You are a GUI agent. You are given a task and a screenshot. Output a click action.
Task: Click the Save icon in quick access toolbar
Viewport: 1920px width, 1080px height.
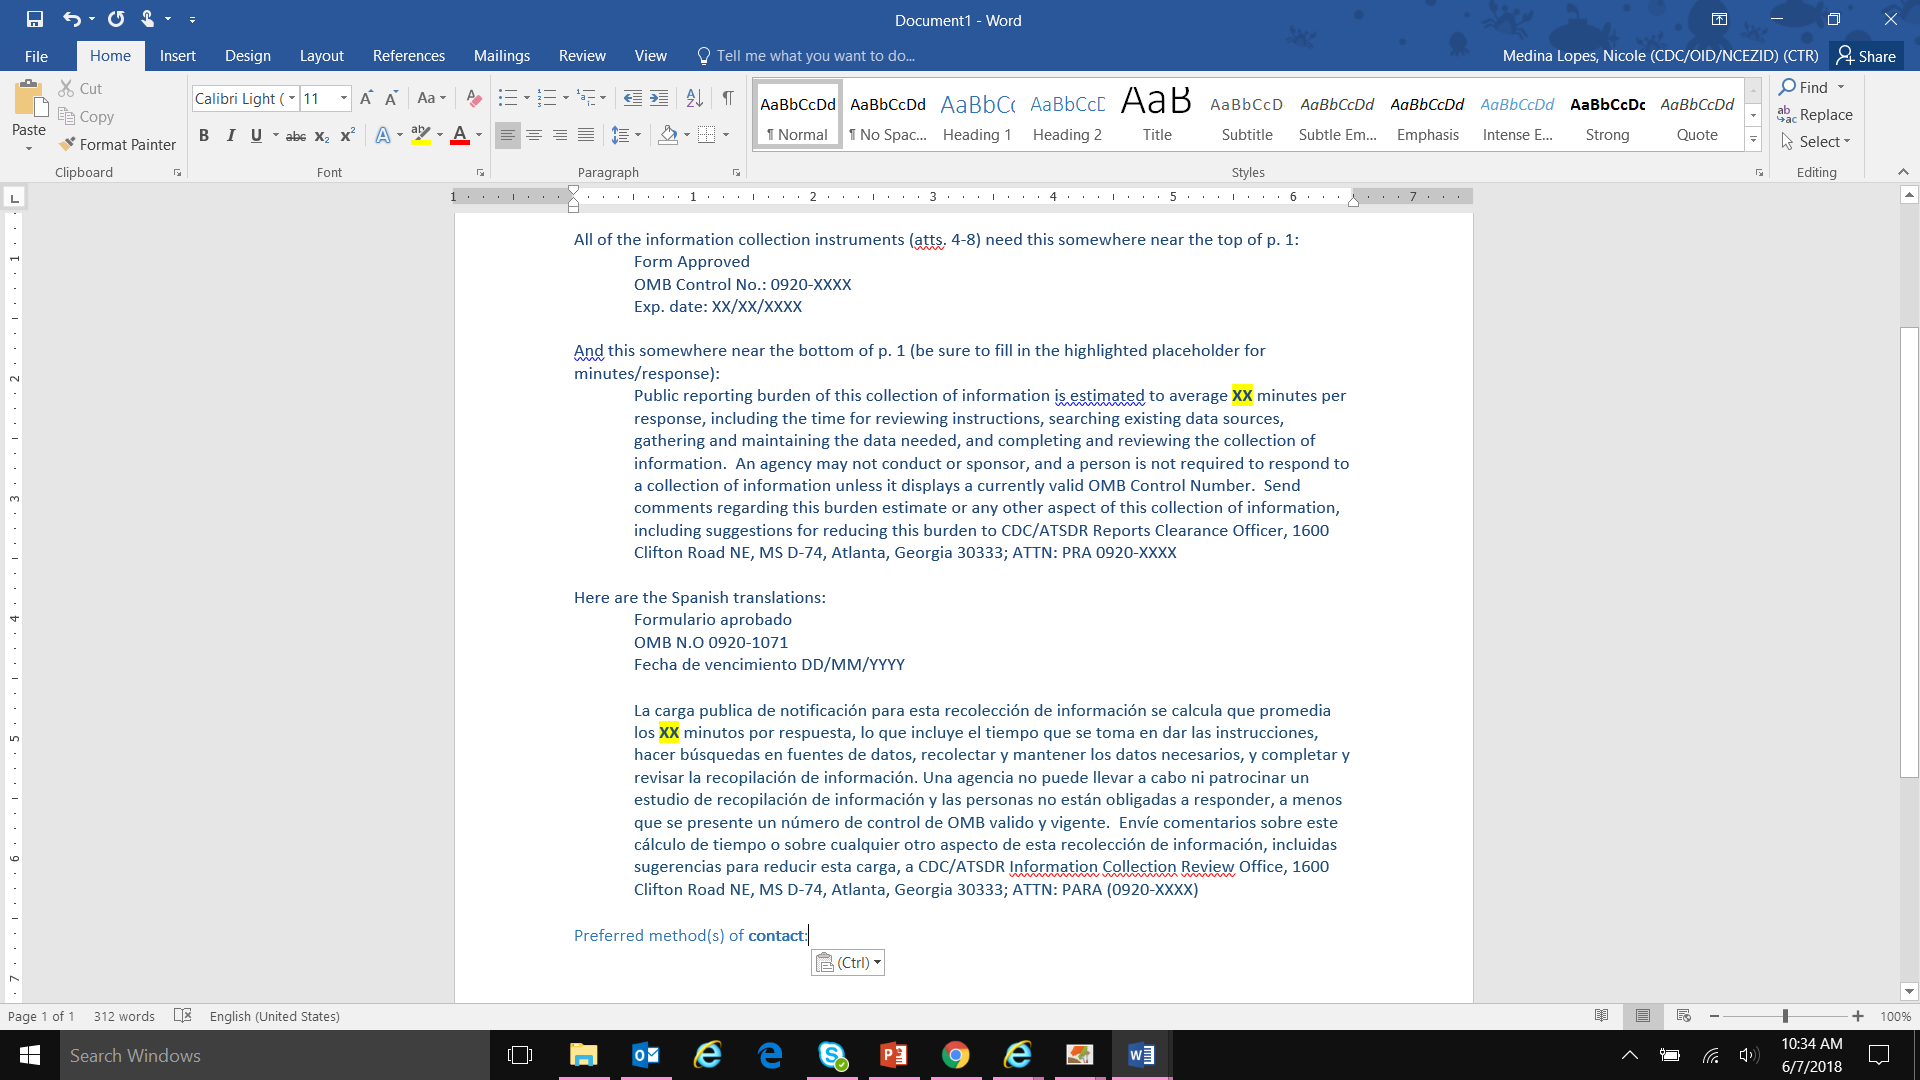click(35, 19)
